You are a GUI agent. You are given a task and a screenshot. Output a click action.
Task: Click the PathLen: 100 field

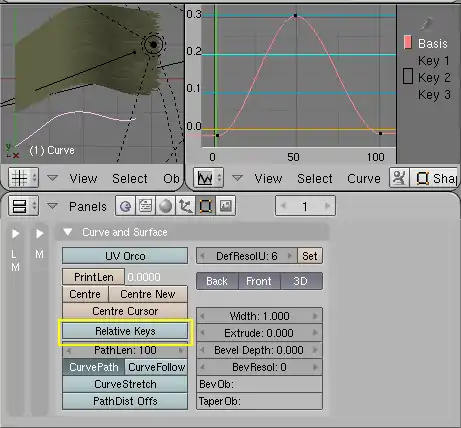click(x=125, y=350)
